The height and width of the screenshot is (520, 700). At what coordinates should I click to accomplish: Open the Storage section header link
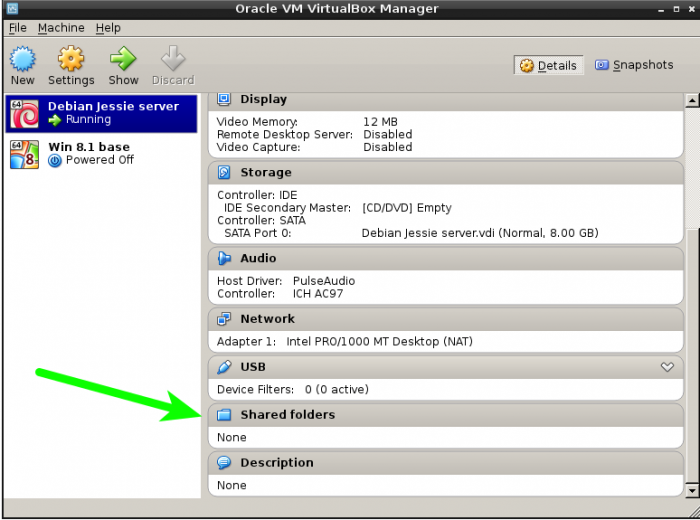266,172
